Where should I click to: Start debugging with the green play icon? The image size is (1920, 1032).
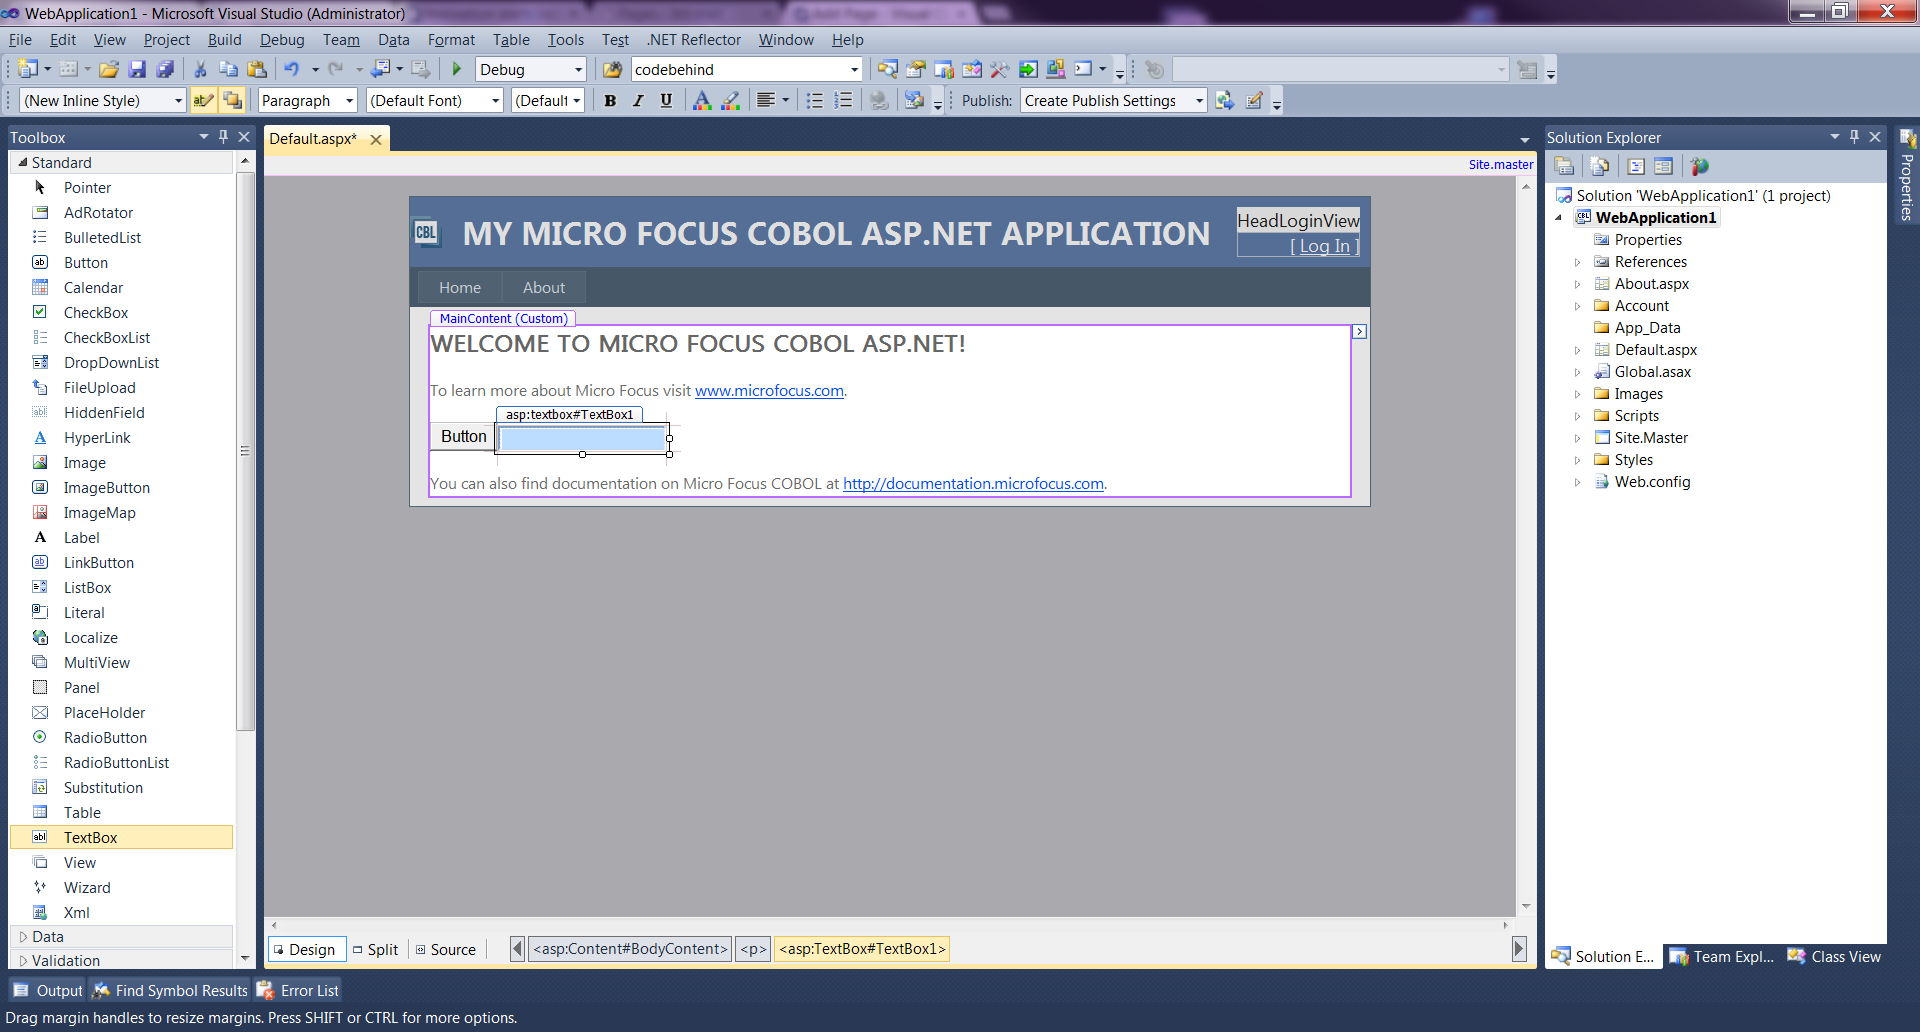pos(456,69)
